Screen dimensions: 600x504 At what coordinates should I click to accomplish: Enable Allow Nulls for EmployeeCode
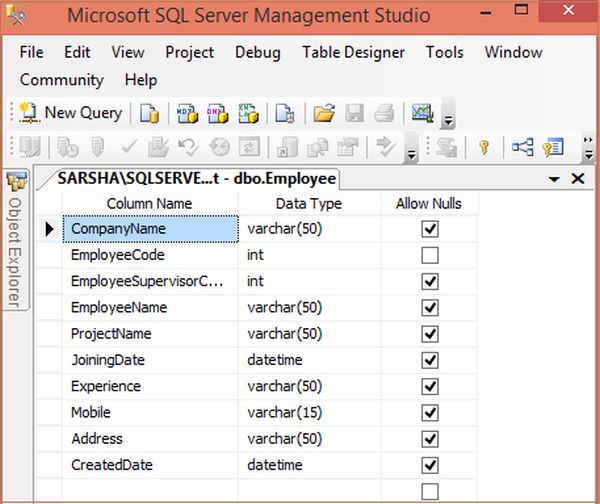click(429, 256)
